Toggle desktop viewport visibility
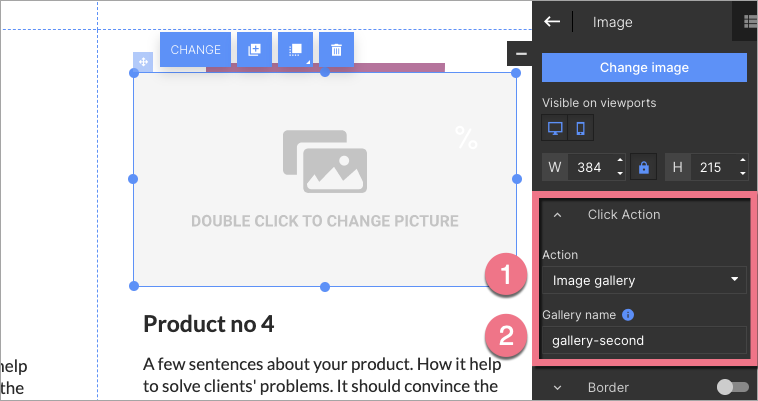Image resolution: width=758 pixels, height=401 pixels. [554, 129]
